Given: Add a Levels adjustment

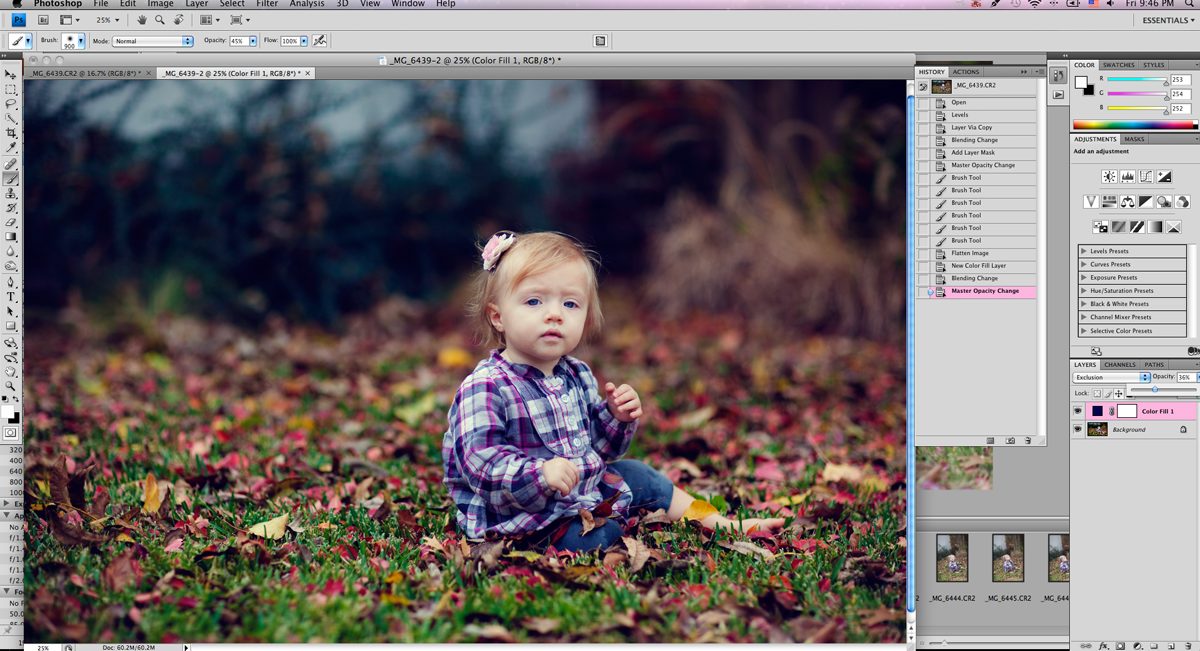Looking at the screenshot, I should tap(1128, 176).
